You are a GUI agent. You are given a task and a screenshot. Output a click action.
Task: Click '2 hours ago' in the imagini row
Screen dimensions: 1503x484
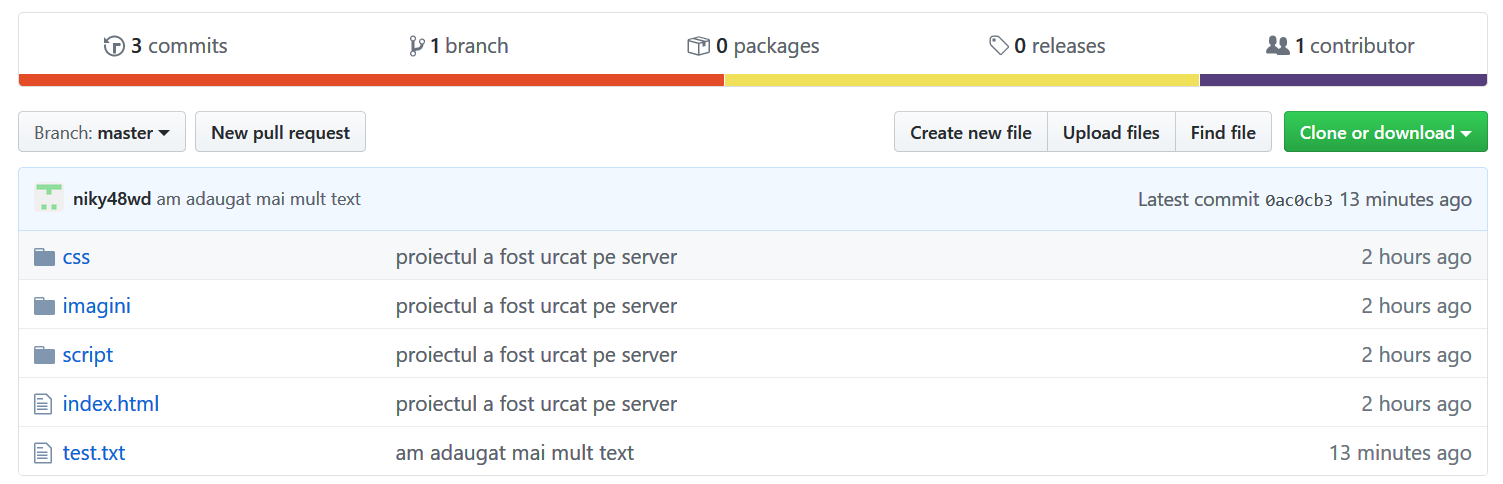coord(1416,306)
